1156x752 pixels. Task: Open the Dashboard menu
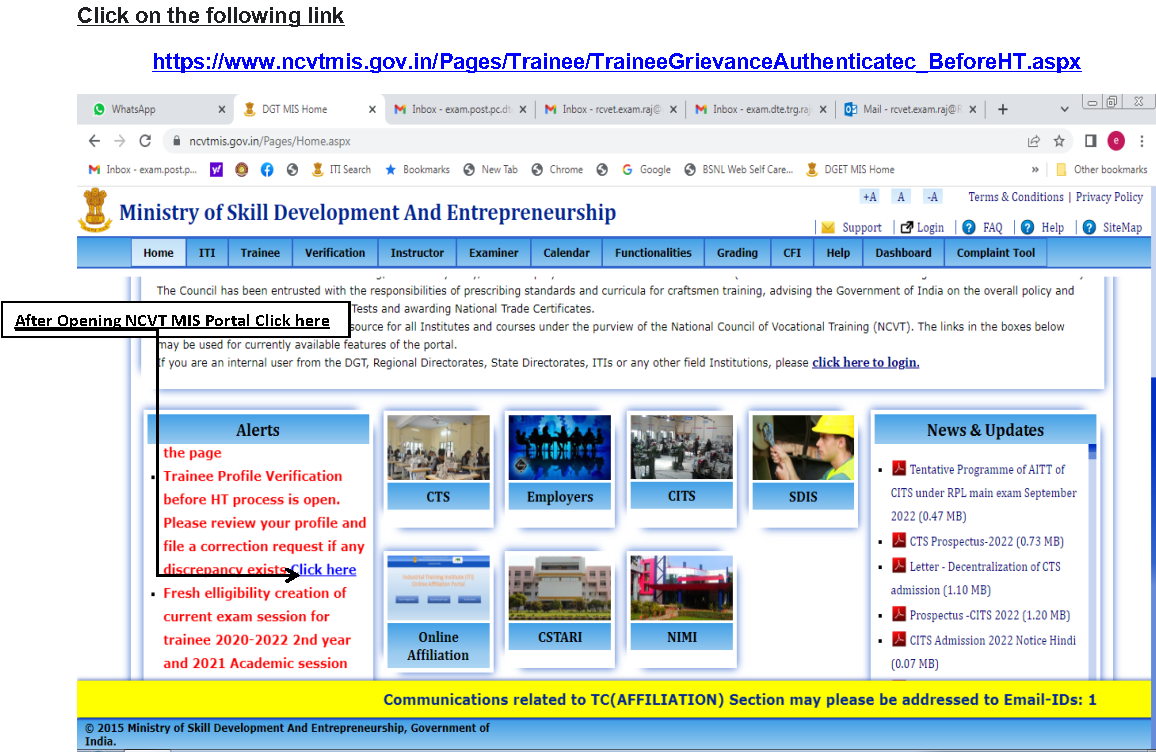tap(903, 253)
